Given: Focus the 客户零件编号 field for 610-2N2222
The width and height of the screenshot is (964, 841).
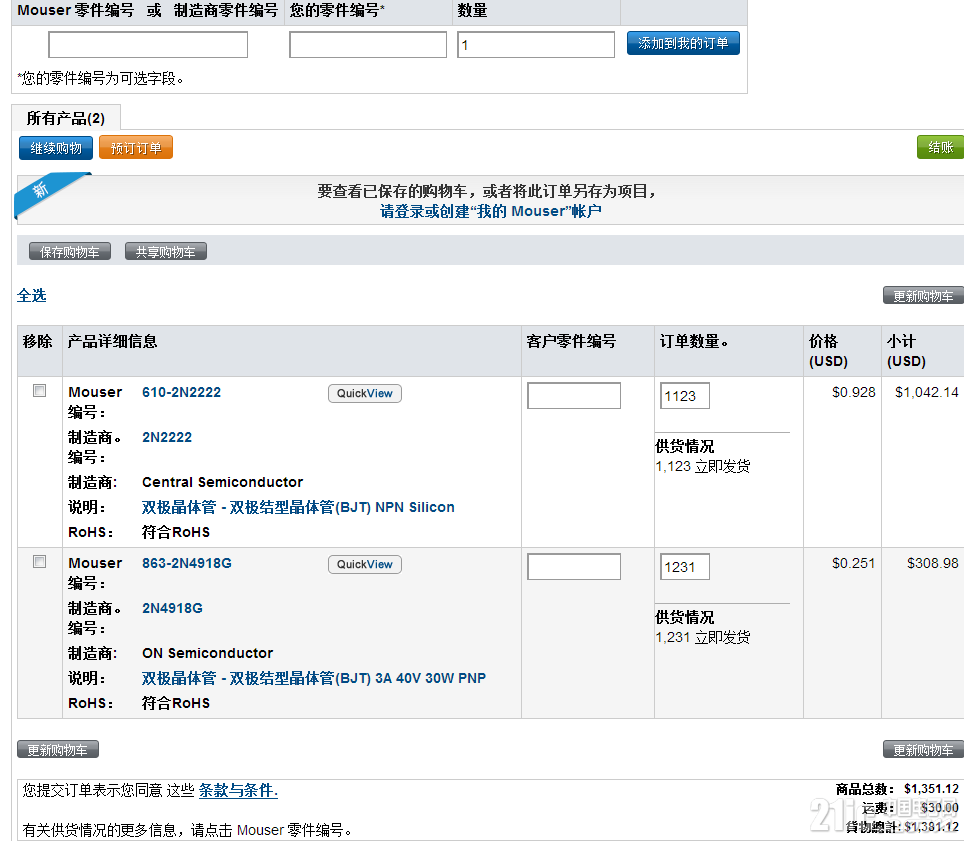Looking at the screenshot, I should [574, 396].
